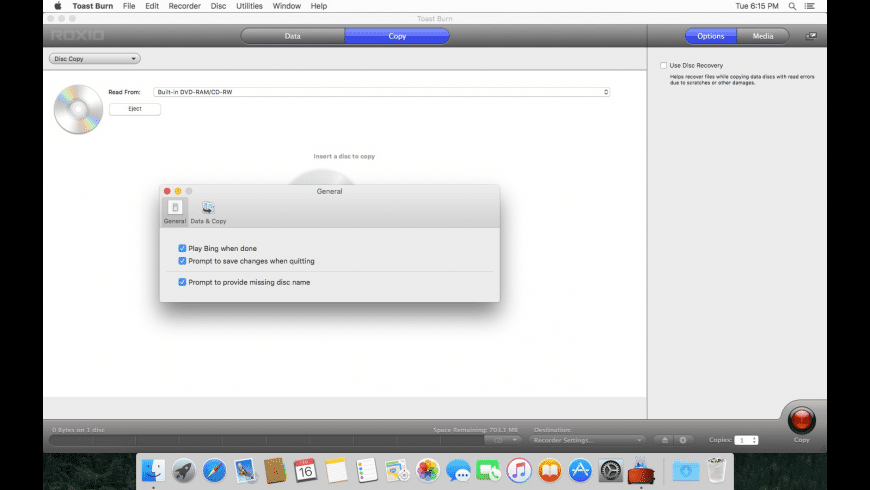Uncheck Prompt to save changes when quitting
The height and width of the screenshot is (490, 870).
(x=182, y=261)
